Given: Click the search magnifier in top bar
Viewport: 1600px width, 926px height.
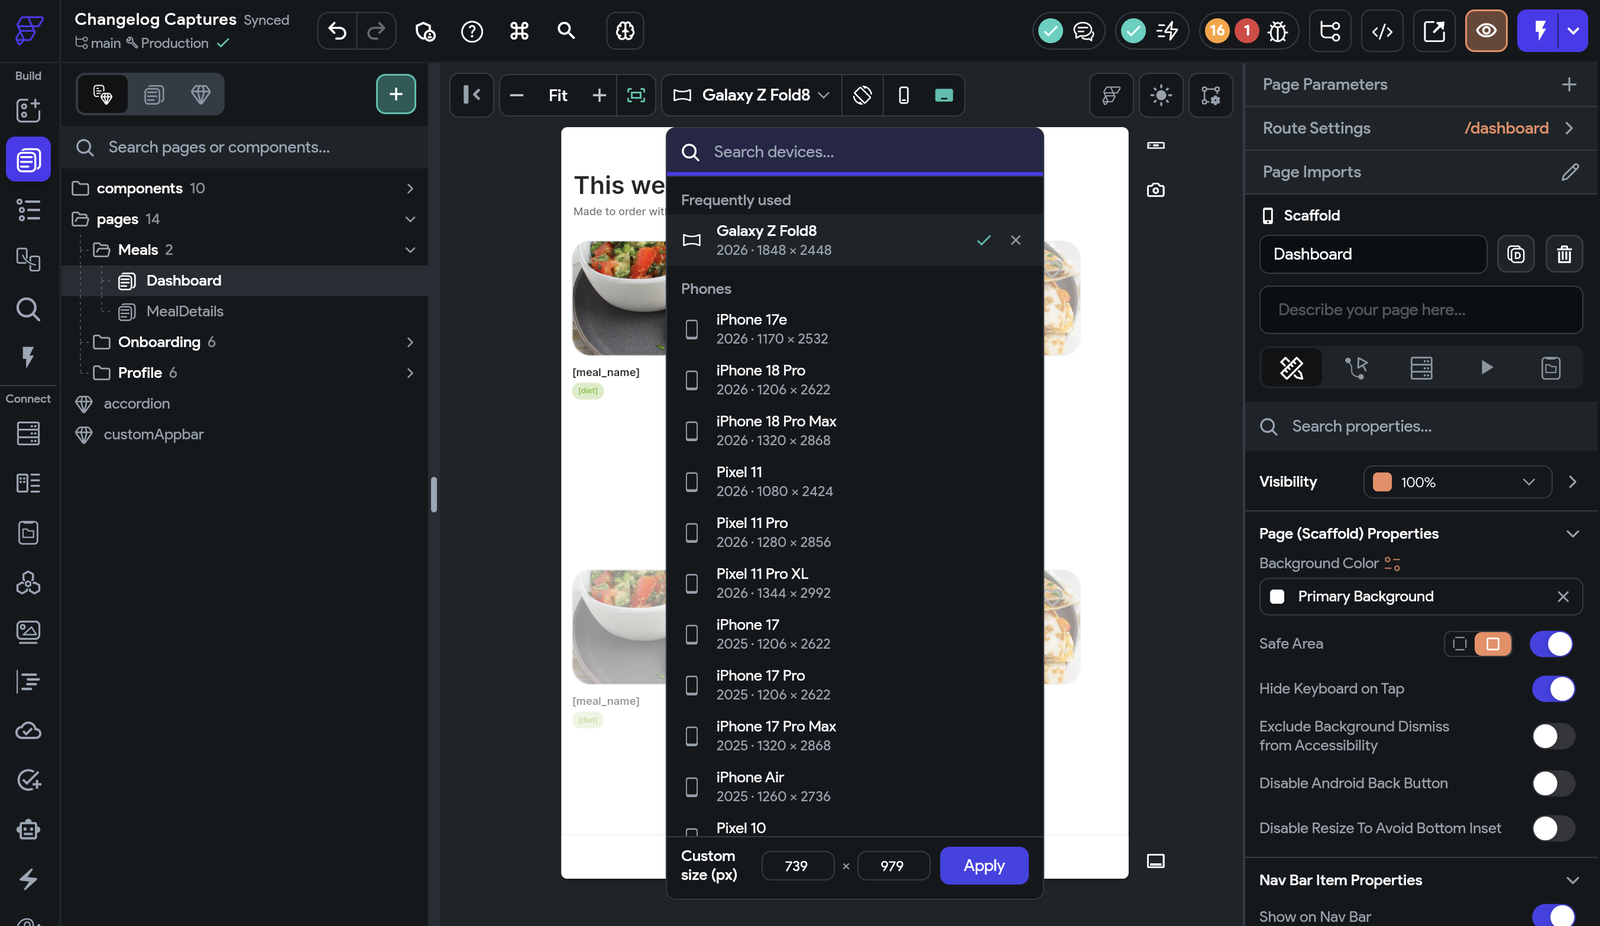Looking at the screenshot, I should click(566, 31).
